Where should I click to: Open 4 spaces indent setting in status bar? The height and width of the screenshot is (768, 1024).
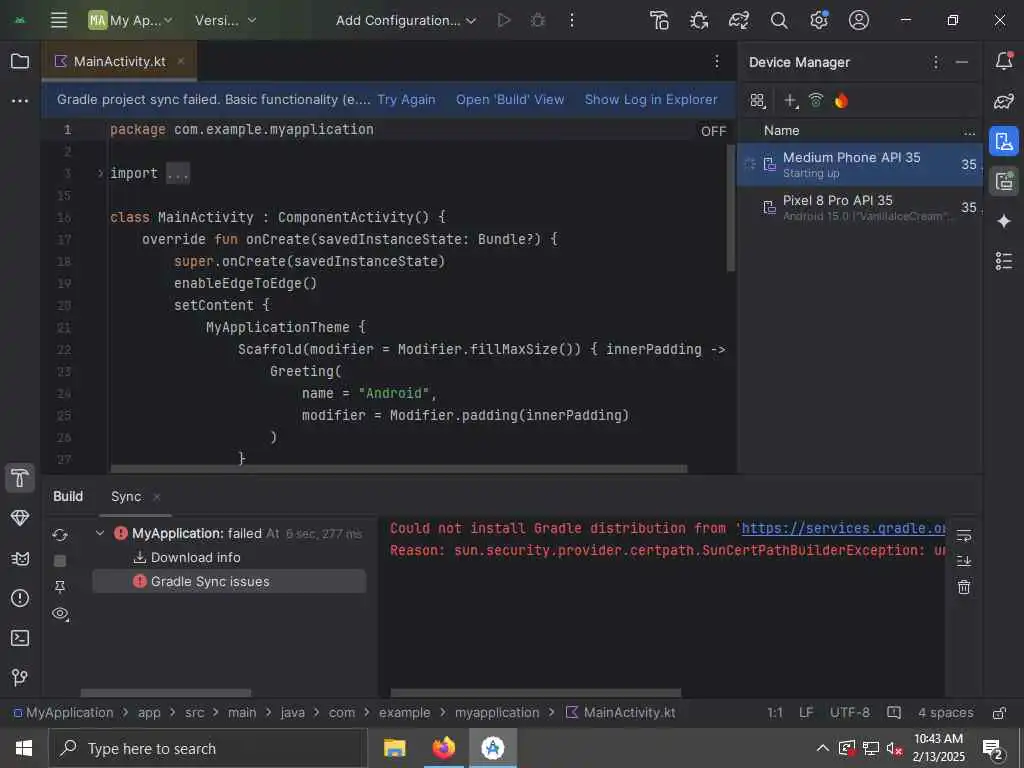point(946,712)
